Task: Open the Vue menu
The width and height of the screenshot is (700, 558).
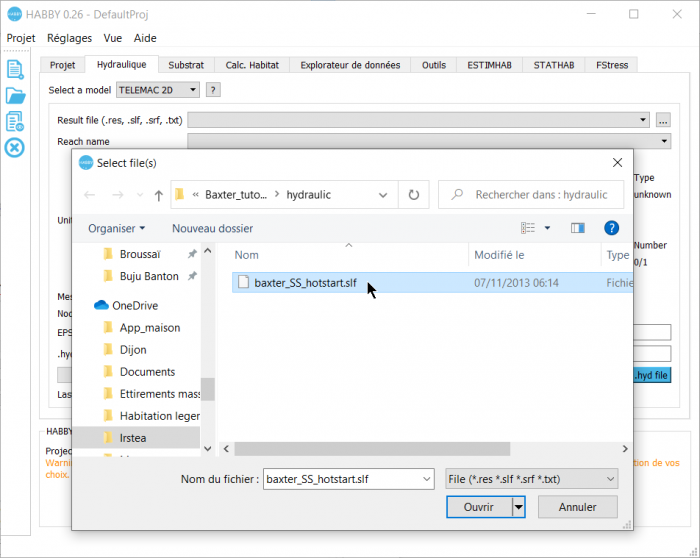Action: coord(112,38)
